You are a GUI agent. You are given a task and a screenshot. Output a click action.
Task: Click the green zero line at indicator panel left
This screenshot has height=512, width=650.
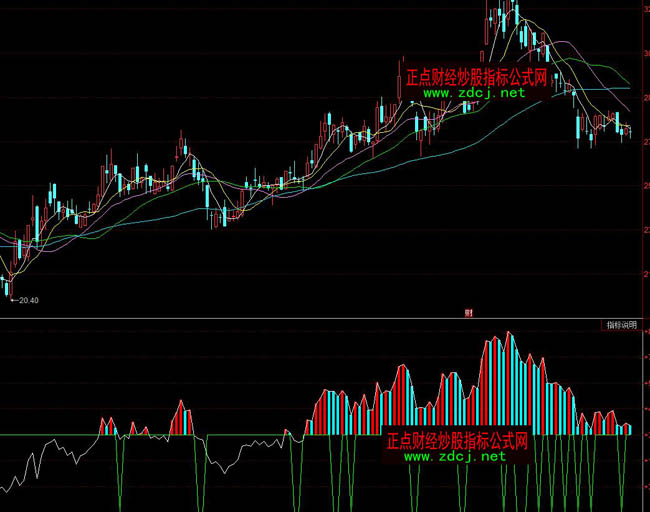(40, 435)
